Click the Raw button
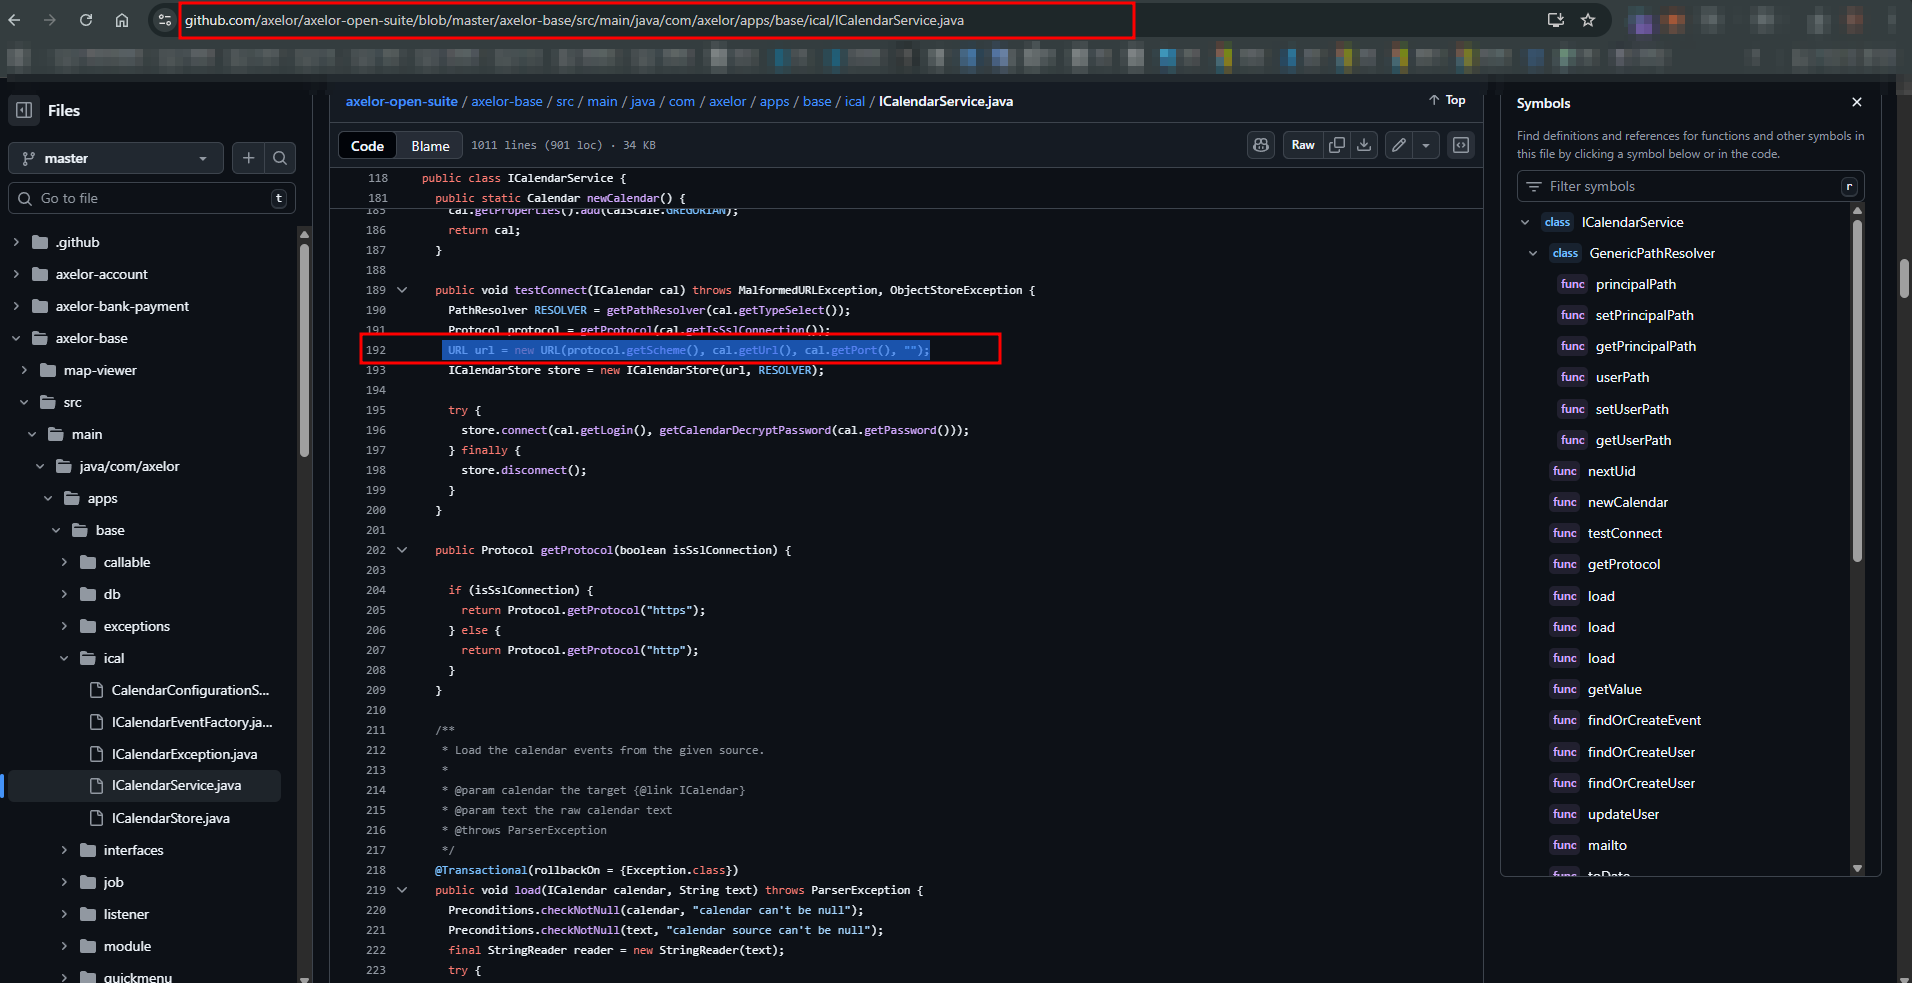 point(1302,145)
